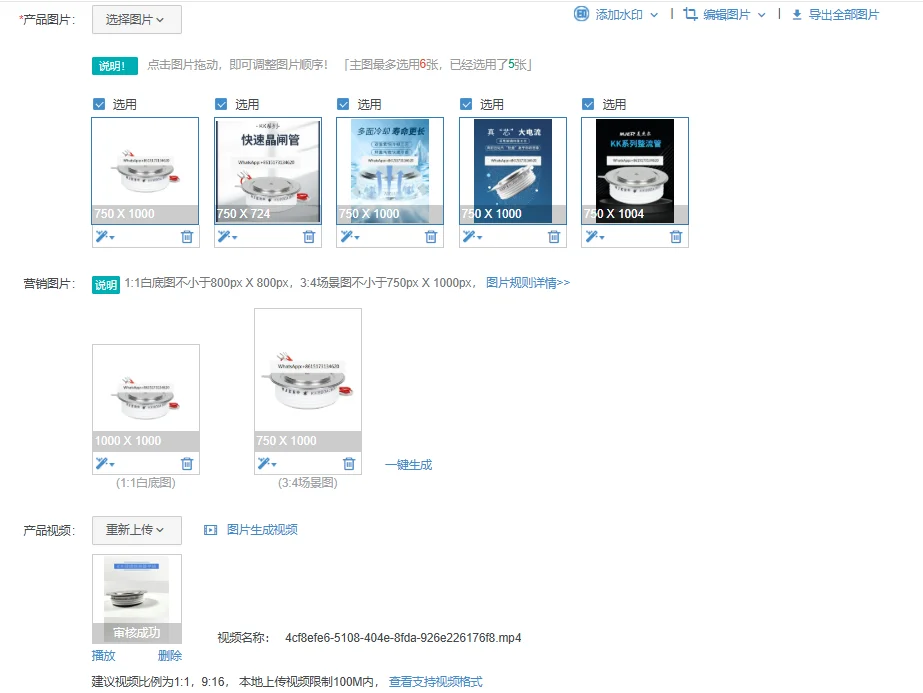
Task: Expand the 添加水印 chevron
Action: point(654,15)
